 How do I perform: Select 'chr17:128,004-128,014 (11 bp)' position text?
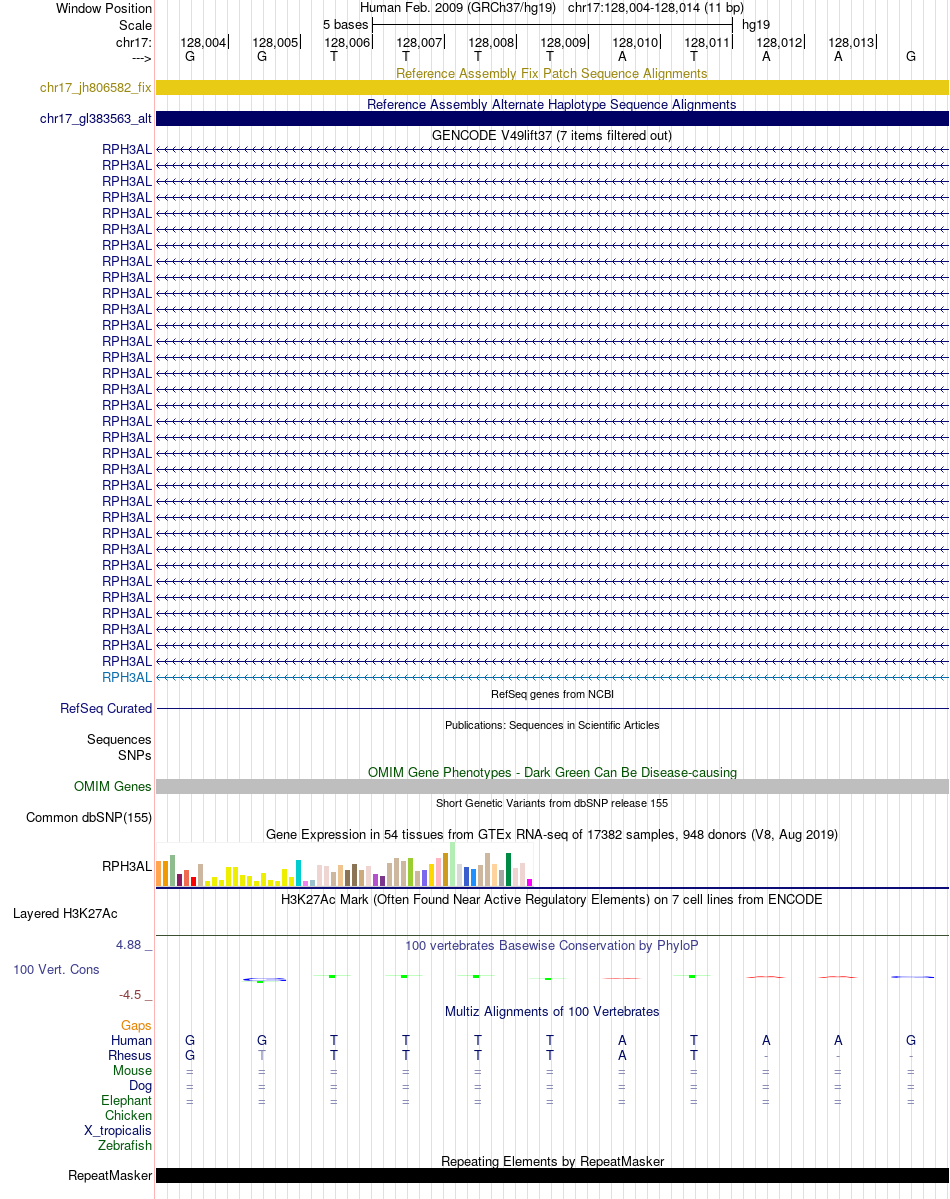click(x=656, y=8)
